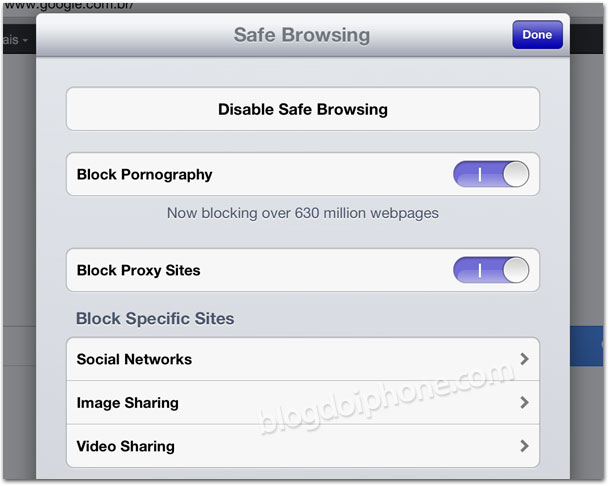Click the white knob of Block Proxy Sites switch
The height and width of the screenshot is (486, 610).
pos(516,270)
